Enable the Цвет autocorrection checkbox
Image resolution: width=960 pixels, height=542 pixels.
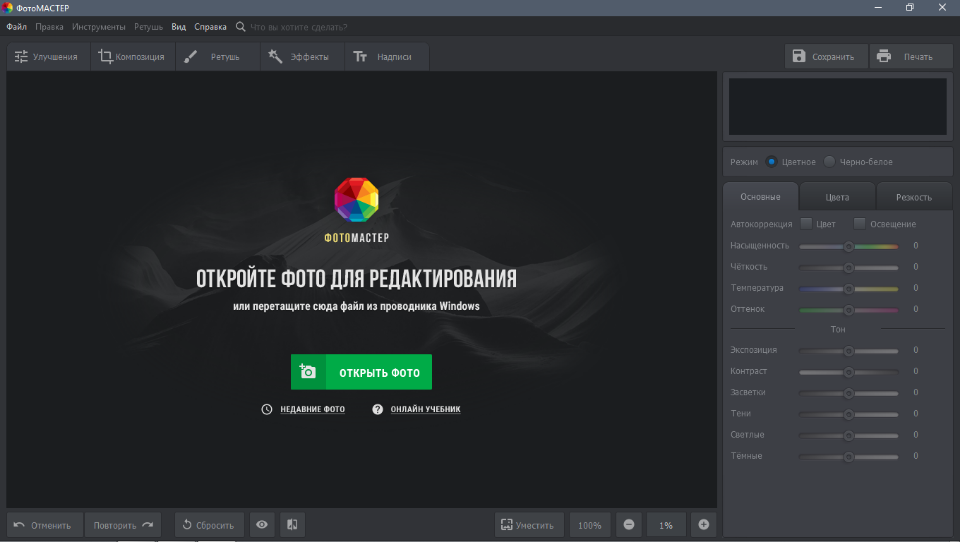click(x=806, y=224)
